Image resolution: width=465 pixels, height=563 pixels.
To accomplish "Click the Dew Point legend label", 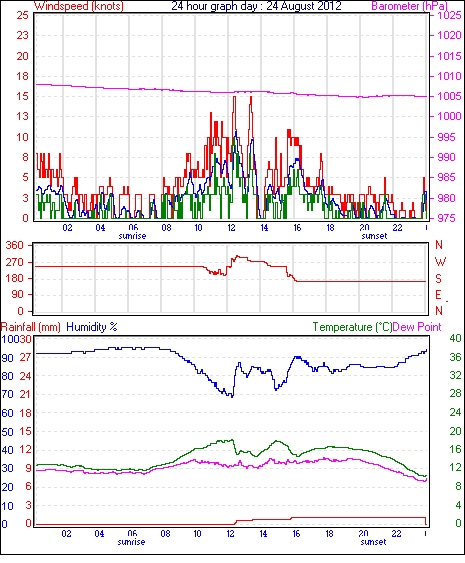I will 417,327.
